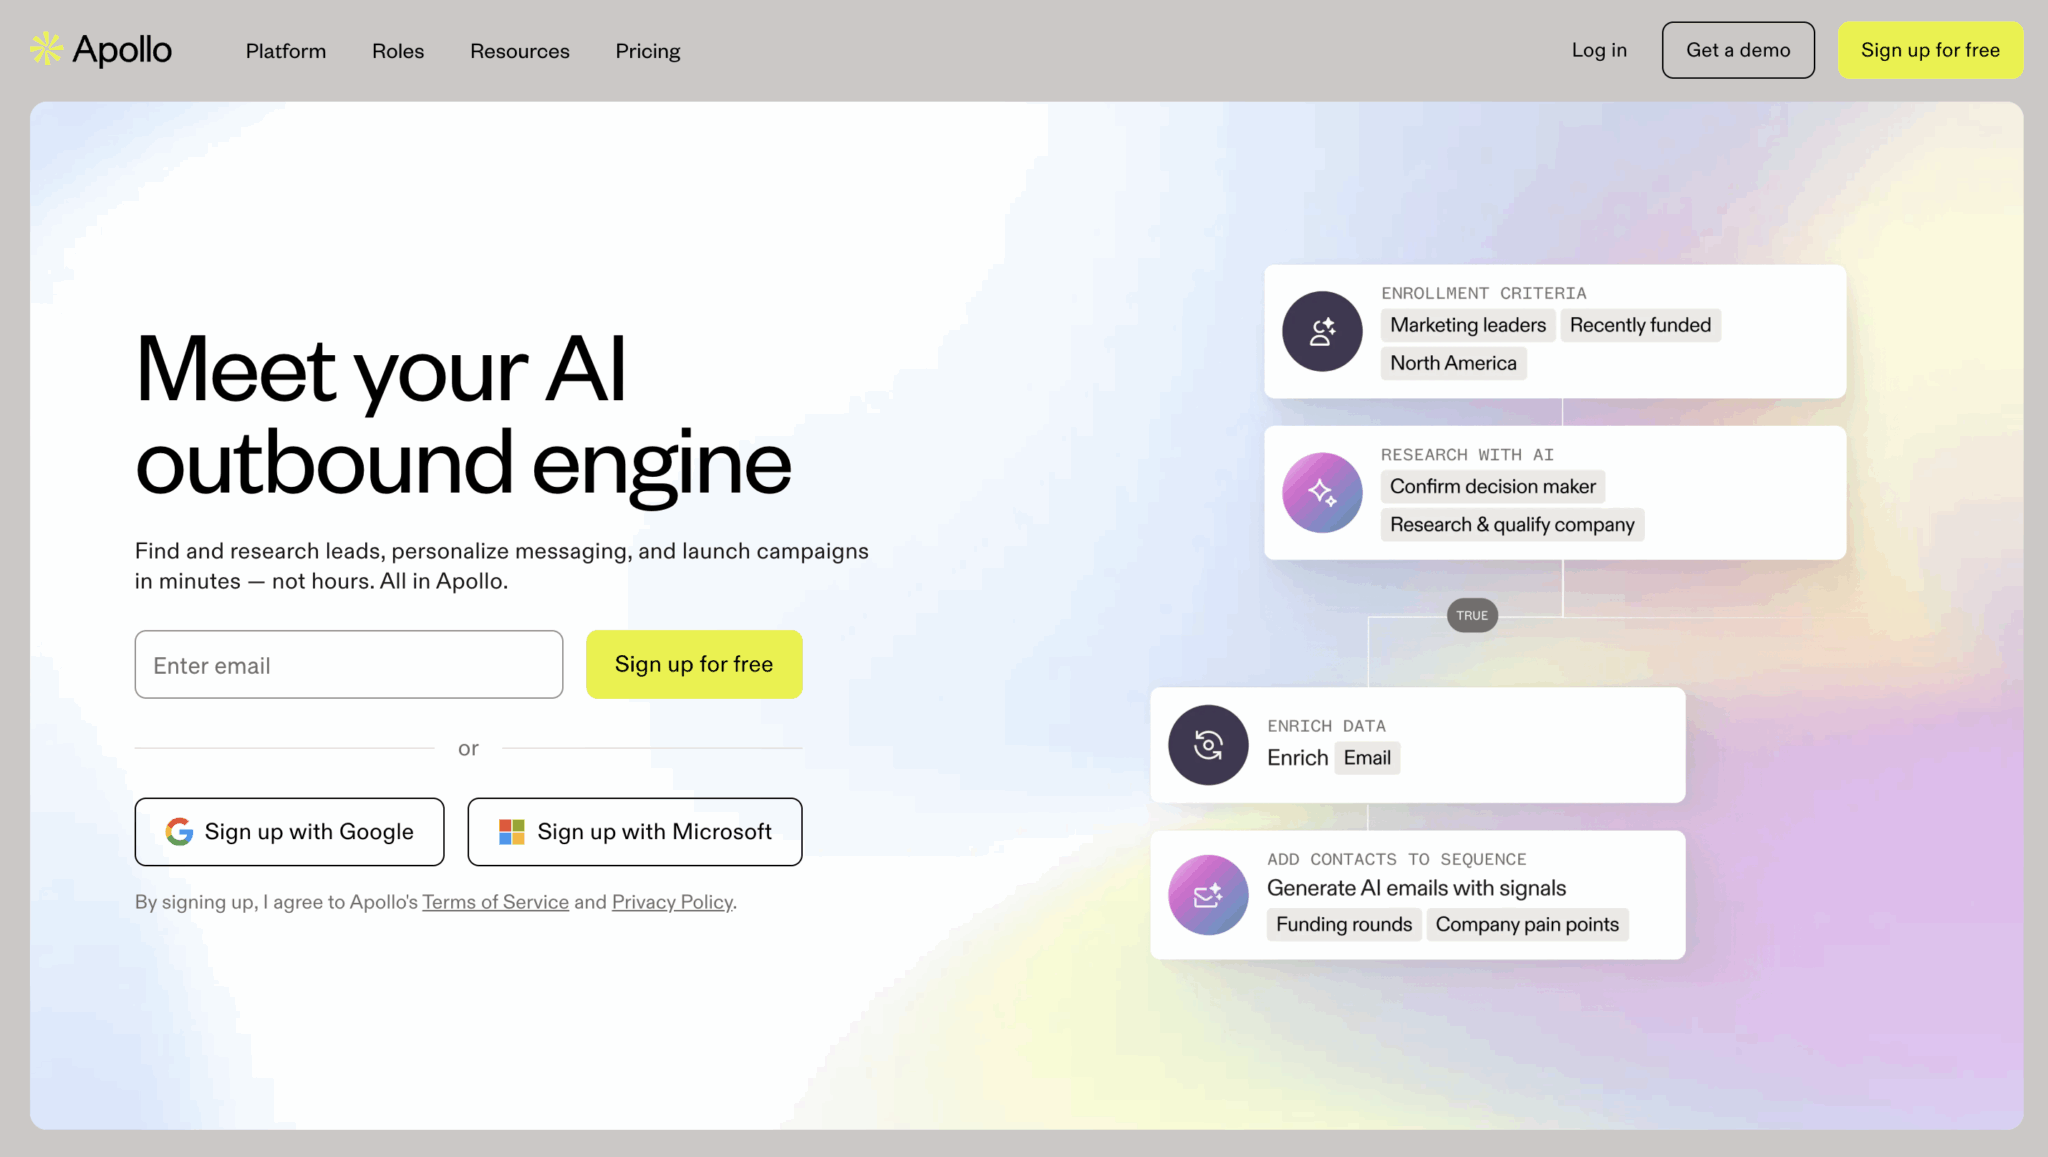Focus the Enter email field

349,665
